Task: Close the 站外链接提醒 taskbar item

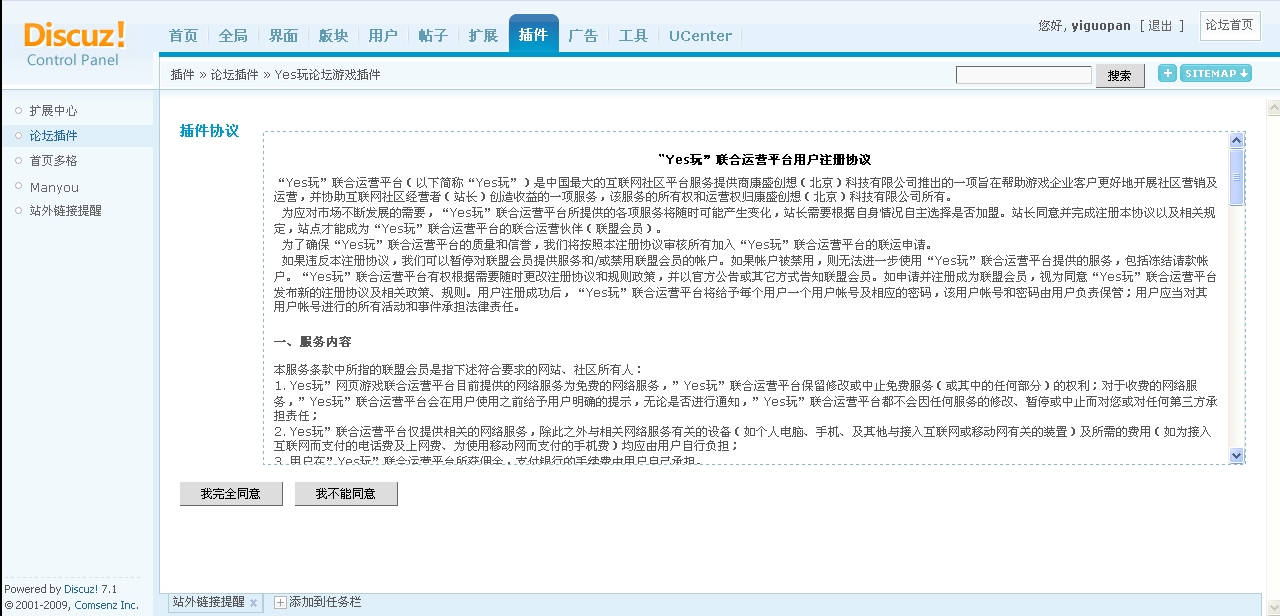Action: tap(253, 603)
